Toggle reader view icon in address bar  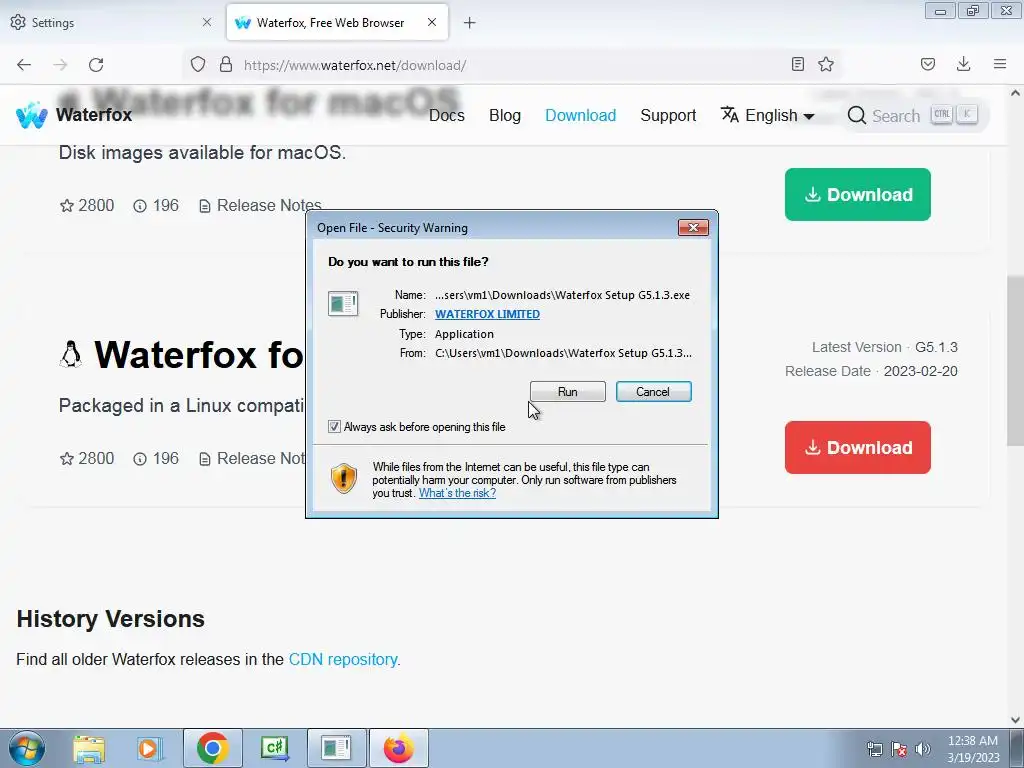pyautogui.click(x=797, y=64)
